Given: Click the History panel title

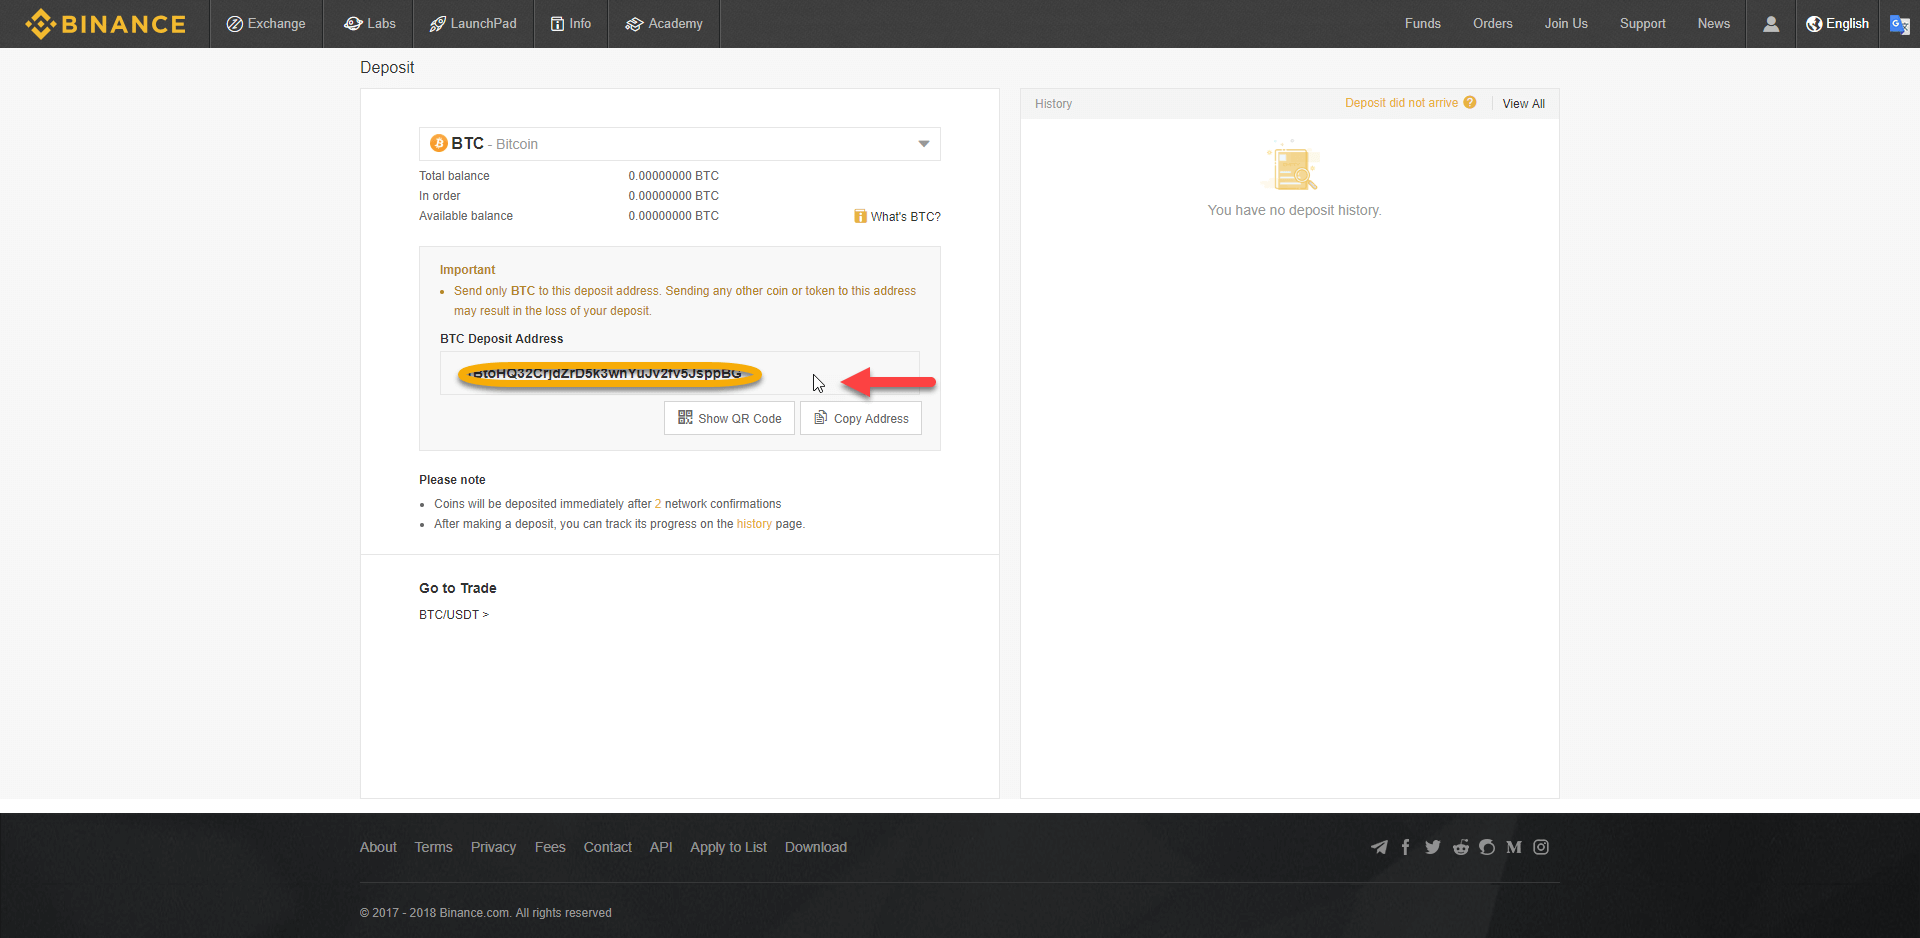Looking at the screenshot, I should tap(1053, 104).
